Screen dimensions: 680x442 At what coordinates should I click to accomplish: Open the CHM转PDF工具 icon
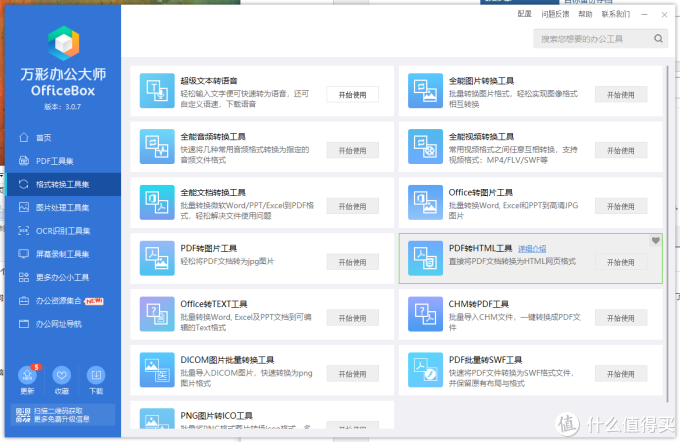click(425, 314)
